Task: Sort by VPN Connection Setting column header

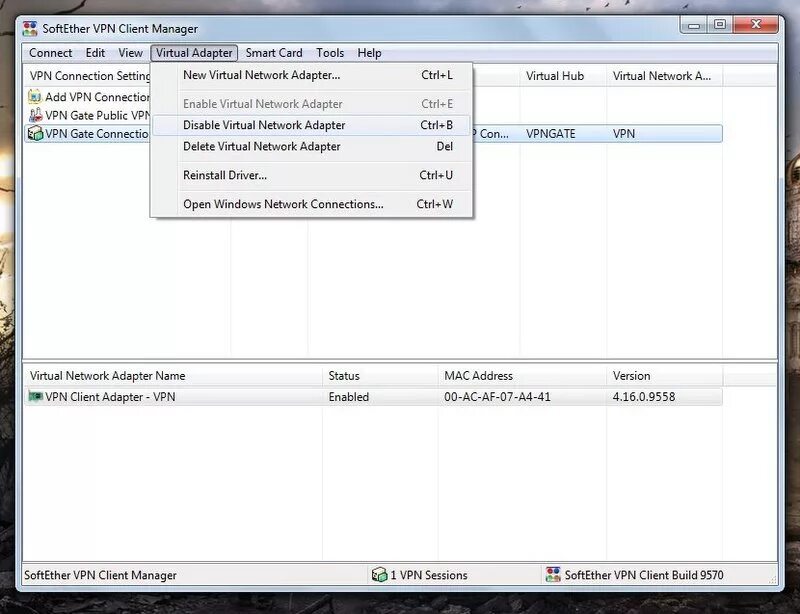Action: pyautogui.click(x=88, y=76)
